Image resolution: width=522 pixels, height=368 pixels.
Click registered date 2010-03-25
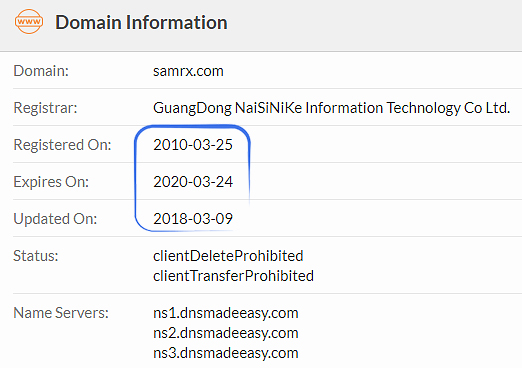(x=193, y=145)
